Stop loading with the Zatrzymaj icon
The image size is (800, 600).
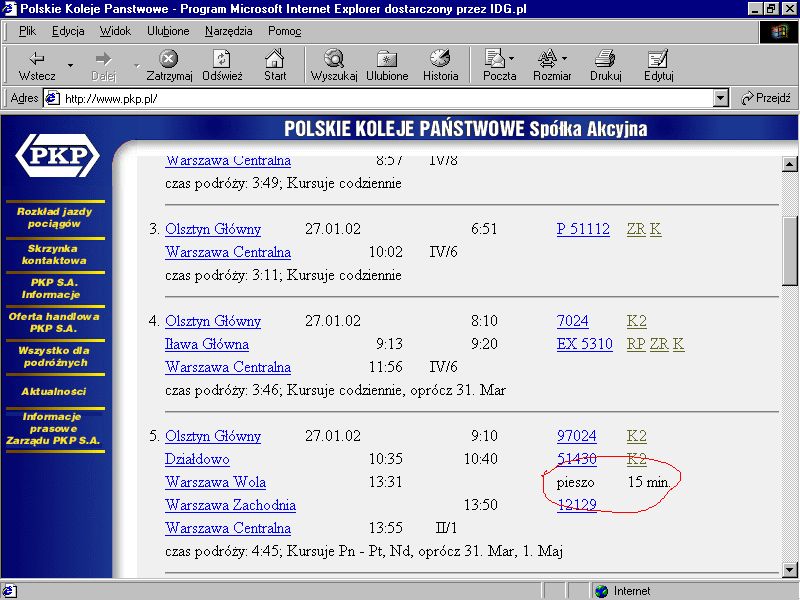tap(168, 59)
